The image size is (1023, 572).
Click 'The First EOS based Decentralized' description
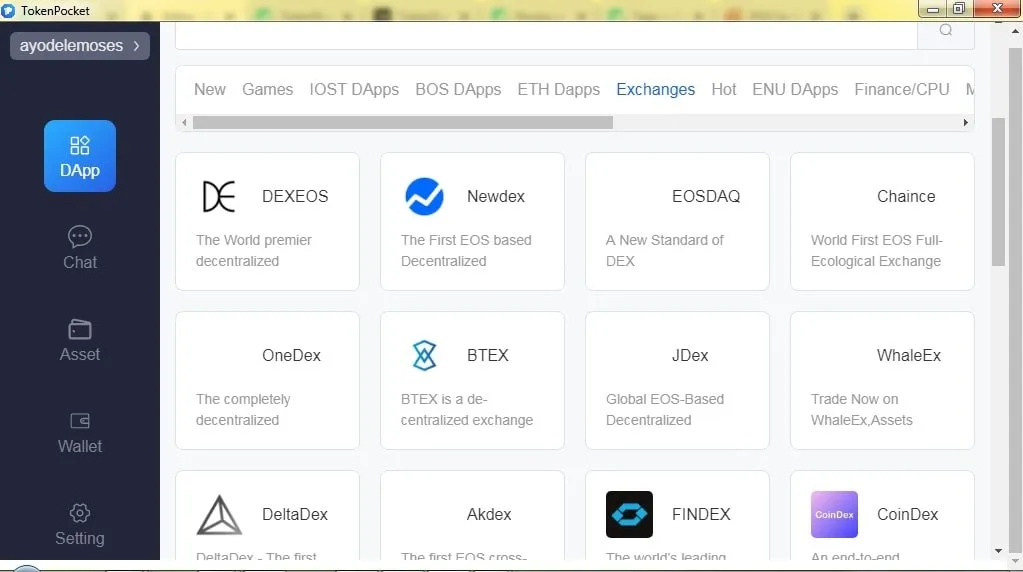[466, 250]
